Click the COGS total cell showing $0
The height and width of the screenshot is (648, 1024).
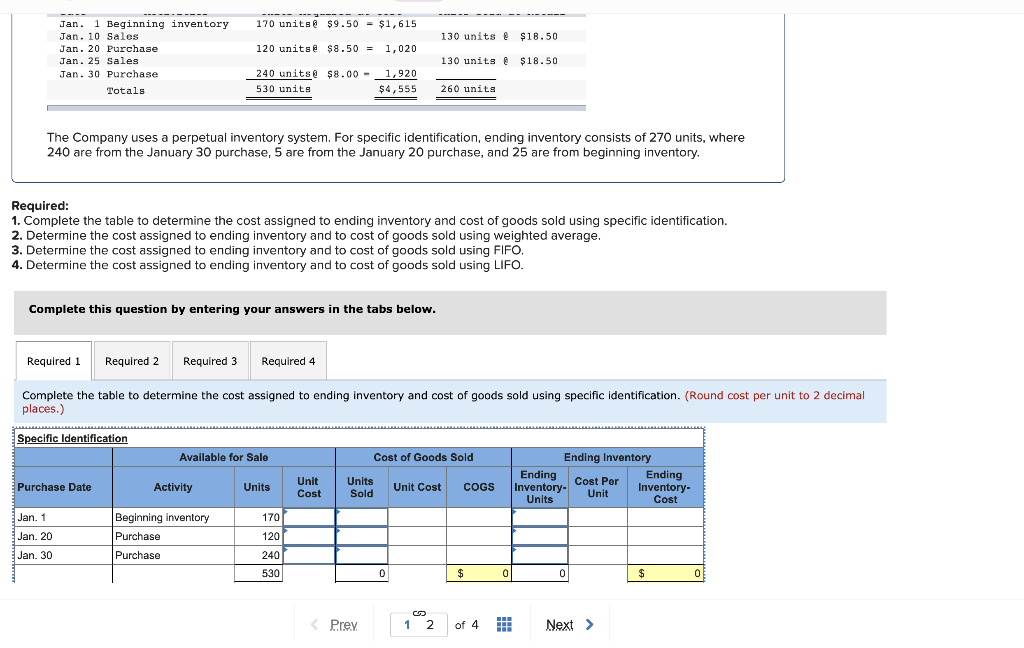478,572
